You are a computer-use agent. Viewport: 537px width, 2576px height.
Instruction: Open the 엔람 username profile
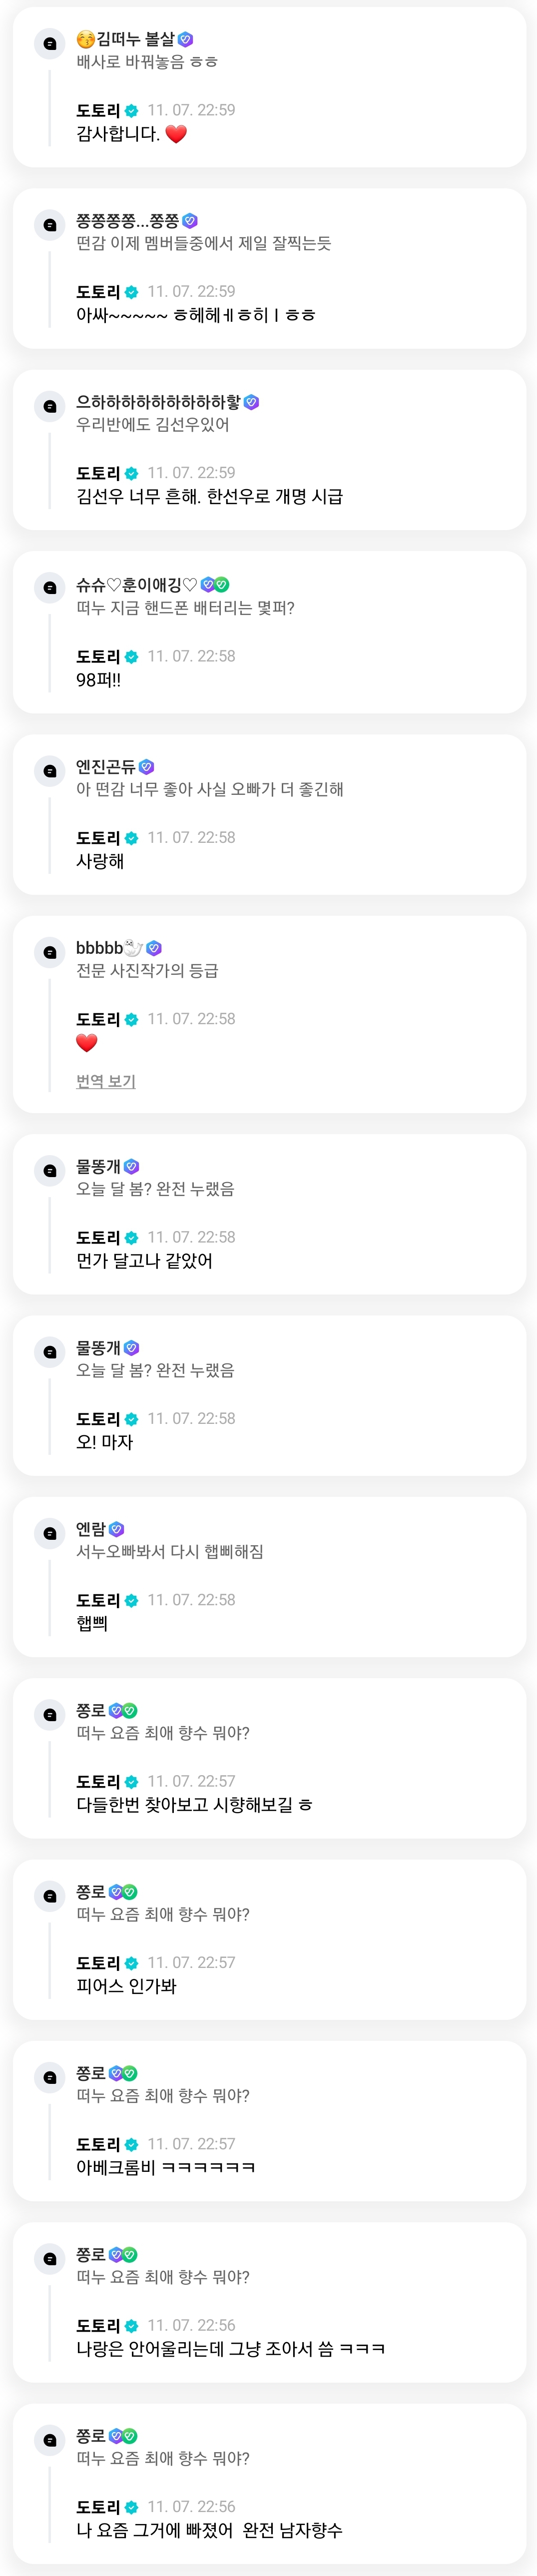91,1529
